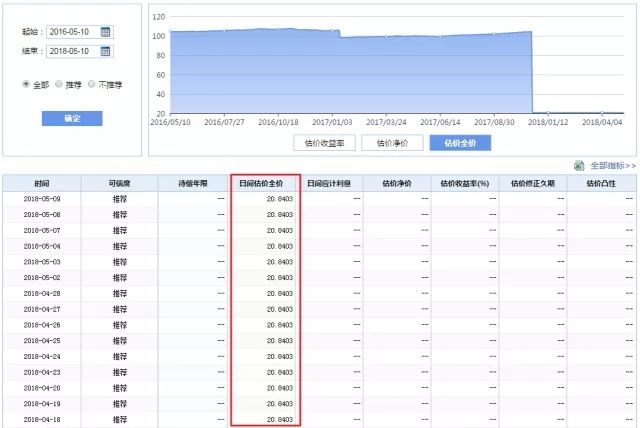
Task: Select the date cell 2018-04-23
Action: point(42,372)
